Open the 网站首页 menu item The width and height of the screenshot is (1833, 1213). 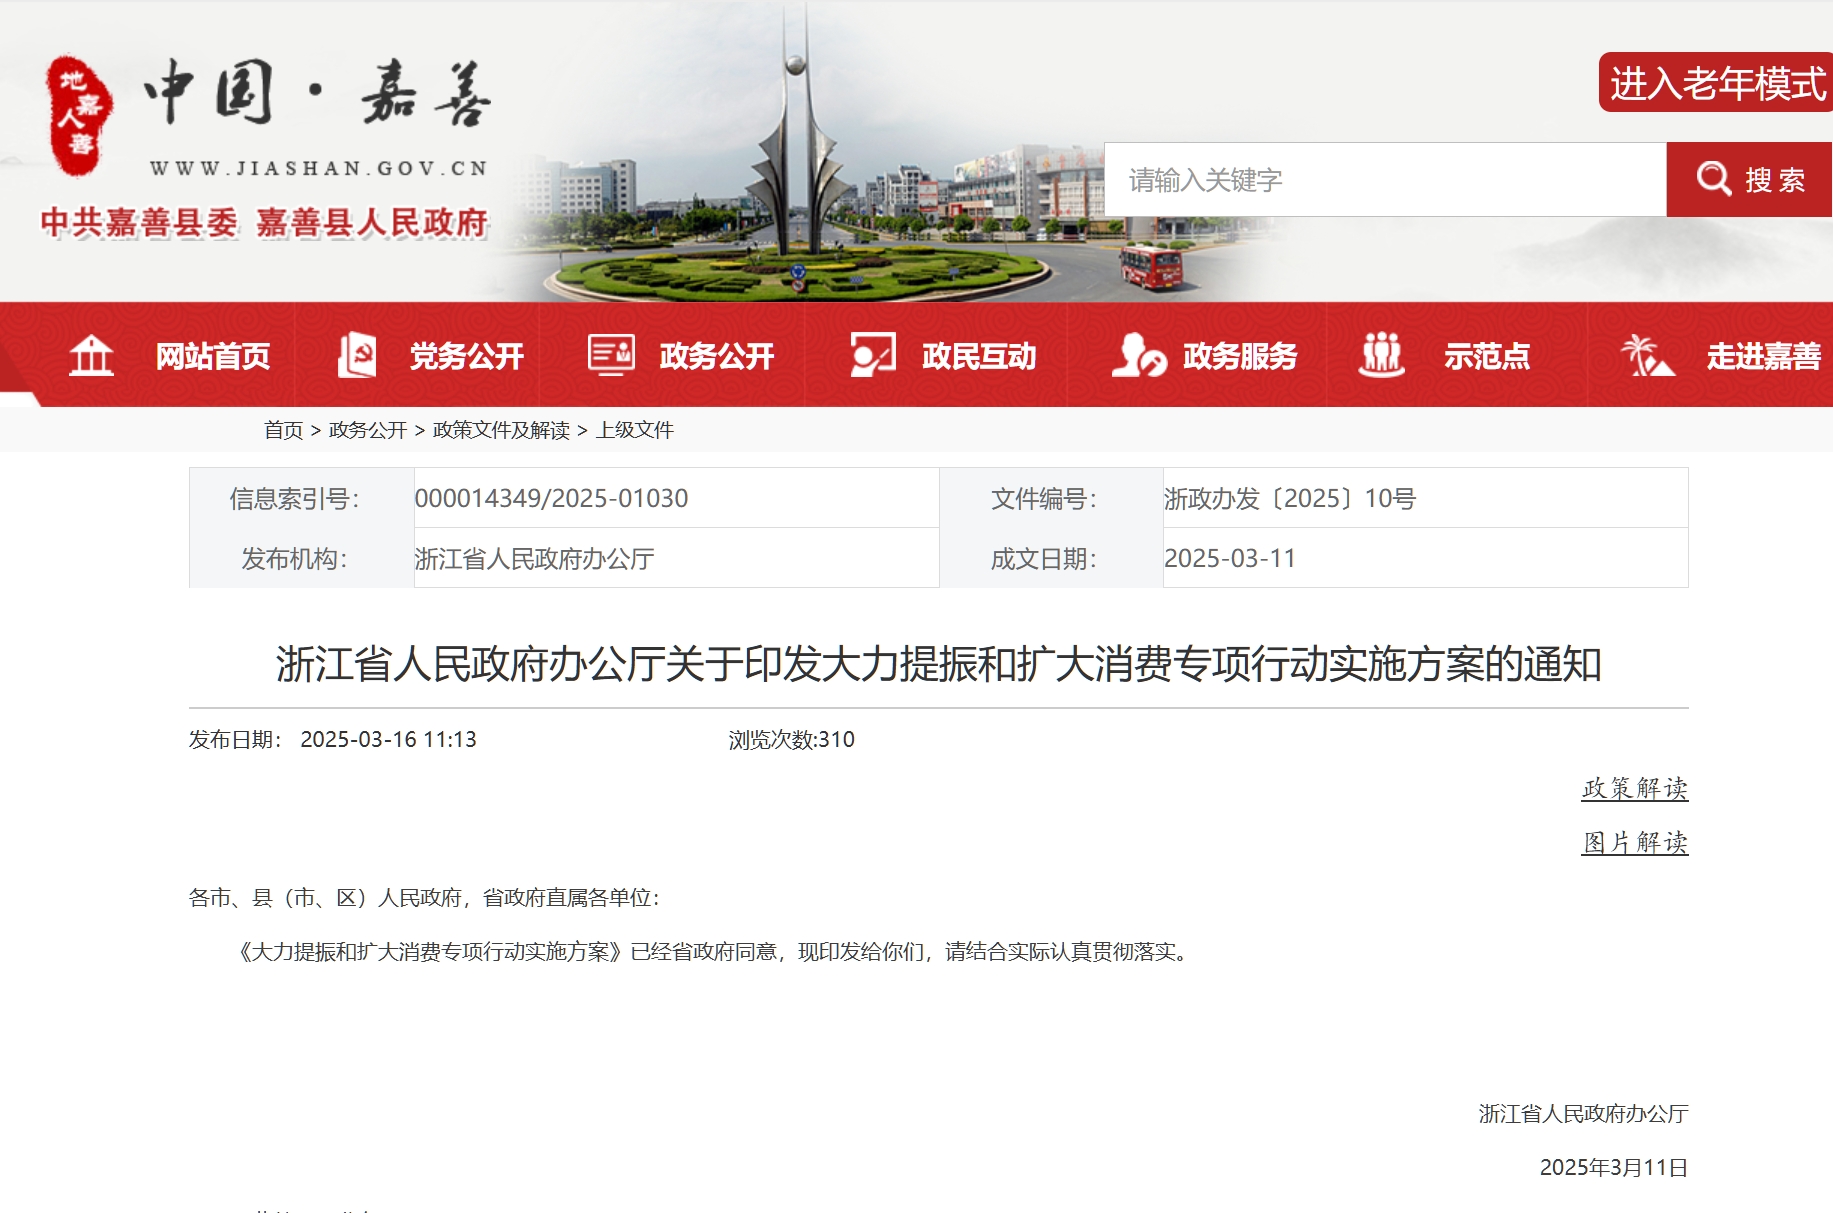[x=212, y=356]
